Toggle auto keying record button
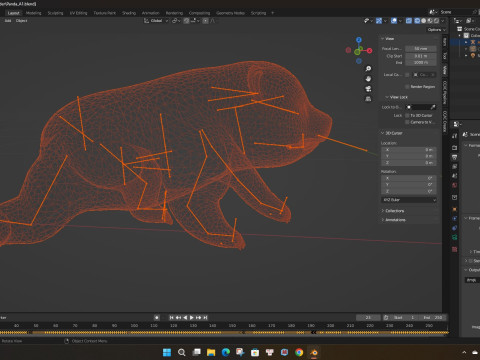 tap(157, 318)
